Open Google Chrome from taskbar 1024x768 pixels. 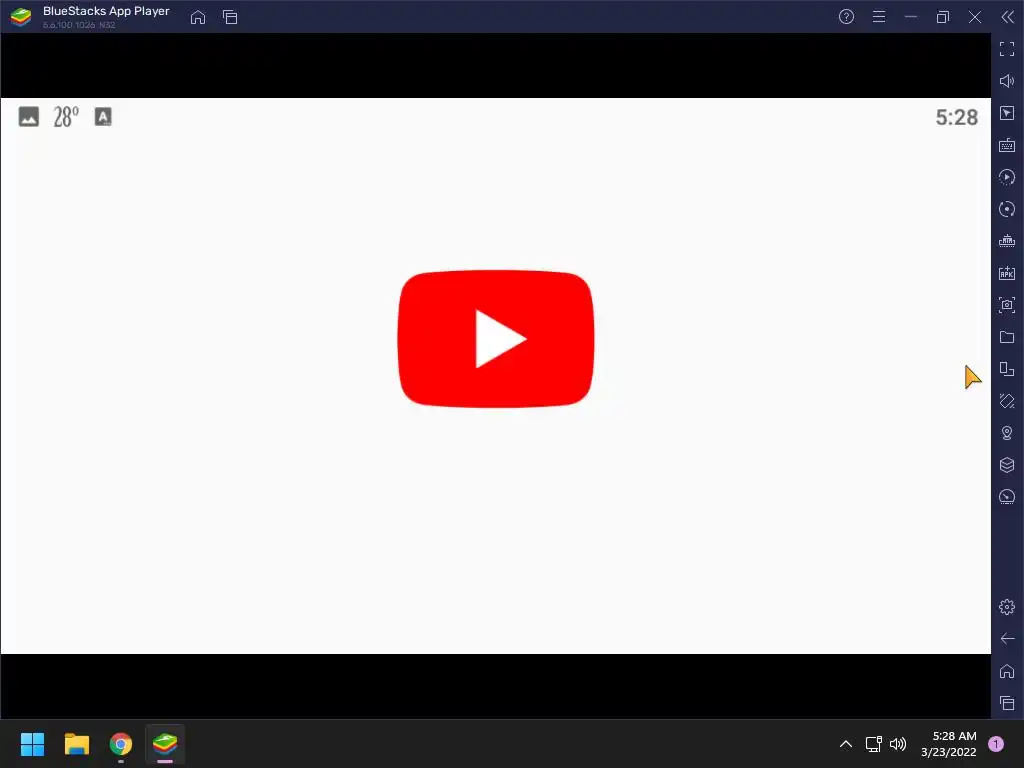(x=121, y=744)
